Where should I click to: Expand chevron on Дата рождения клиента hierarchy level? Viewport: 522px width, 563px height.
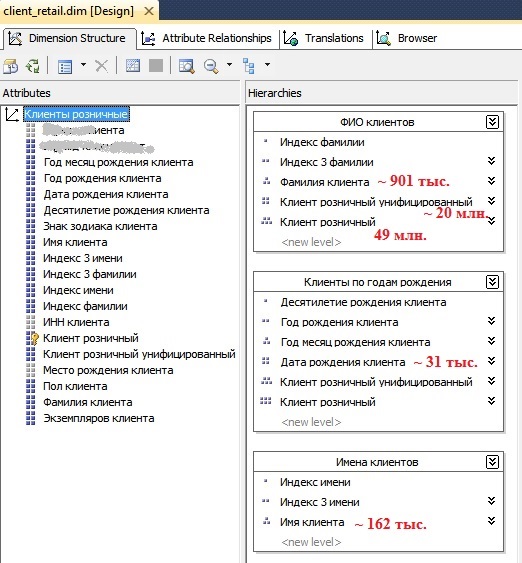491,361
